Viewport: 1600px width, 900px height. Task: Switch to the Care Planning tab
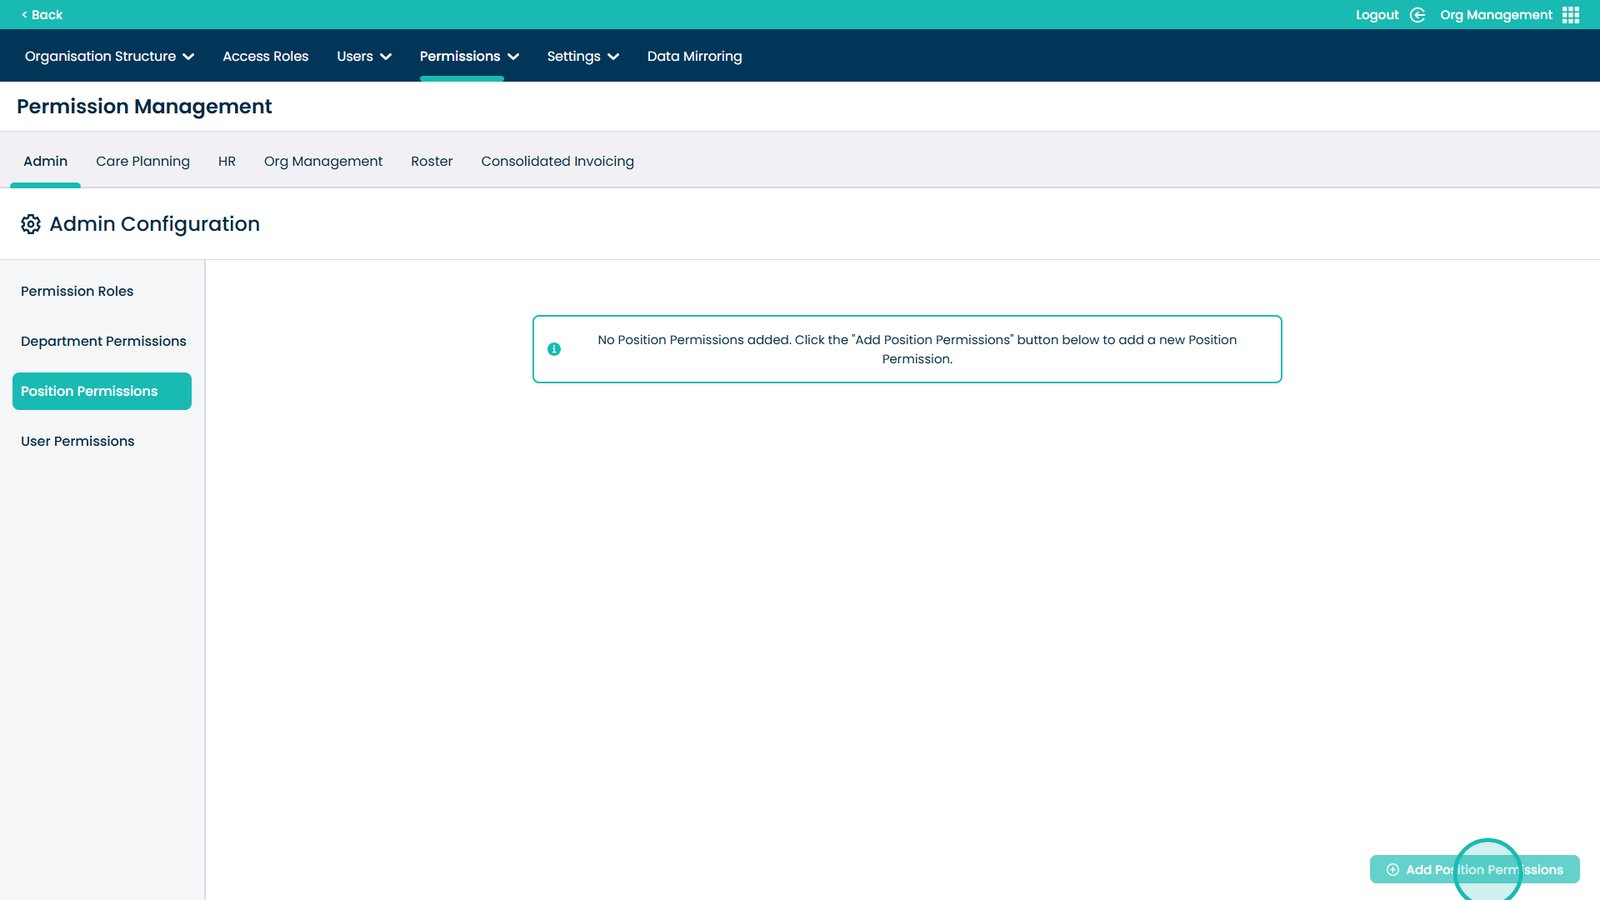coord(142,161)
